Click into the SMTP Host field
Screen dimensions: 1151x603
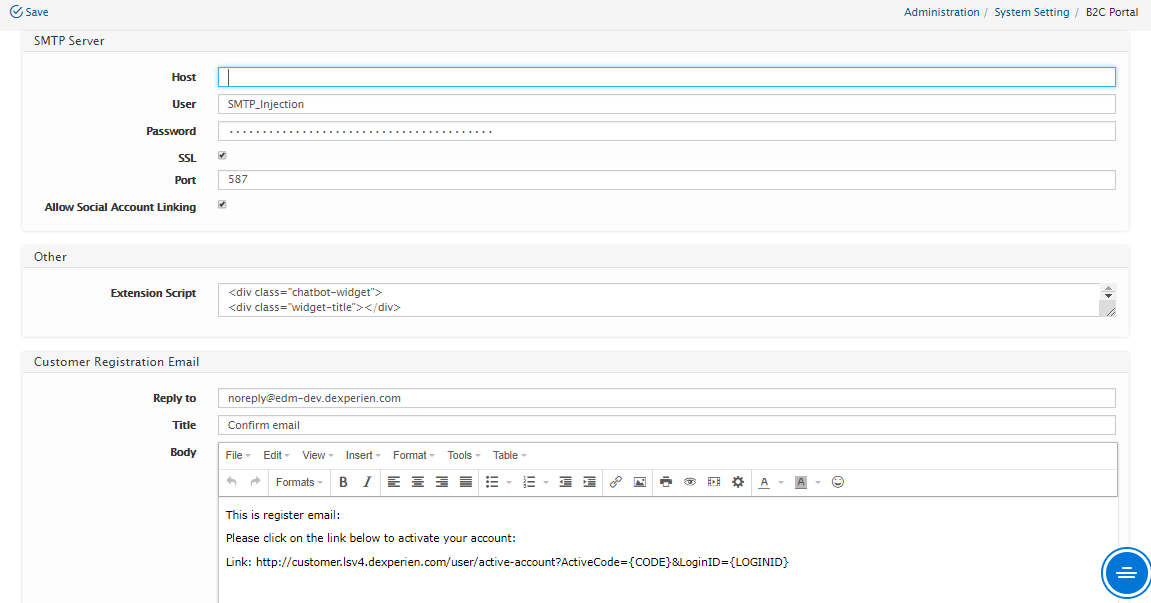pyautogui.click(x=665, y=77)
